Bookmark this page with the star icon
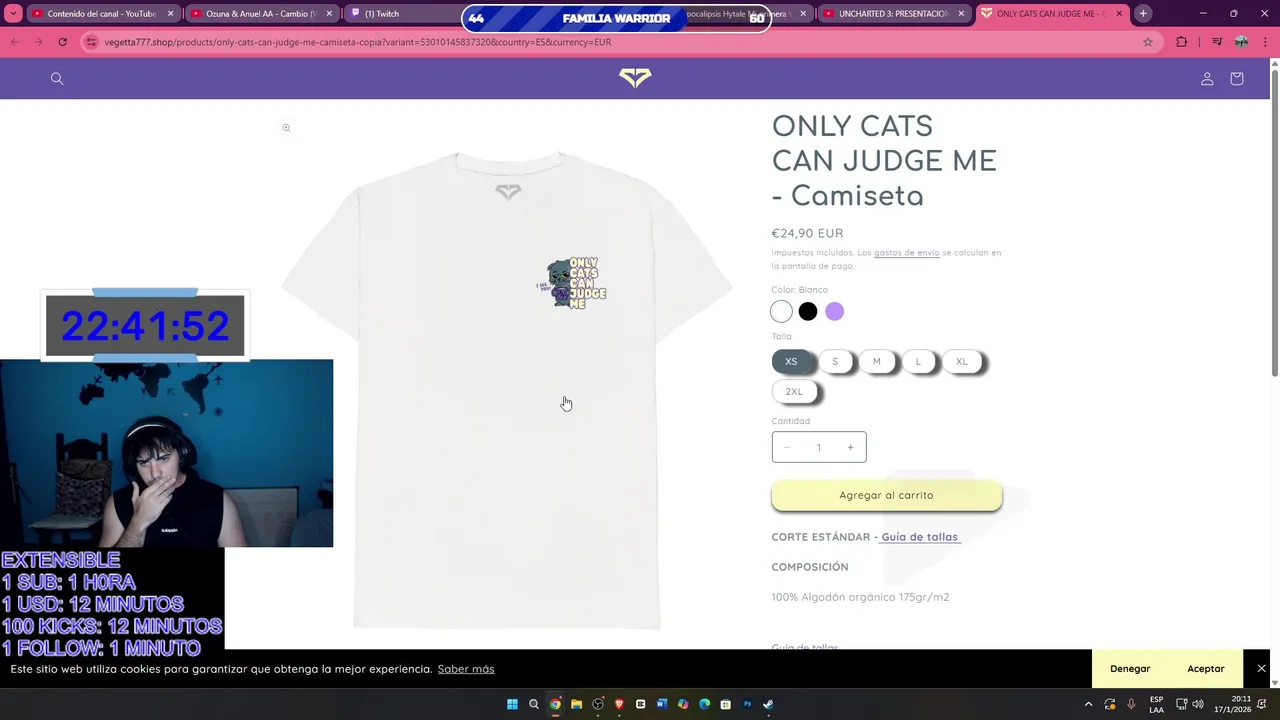 (1148, 42)
